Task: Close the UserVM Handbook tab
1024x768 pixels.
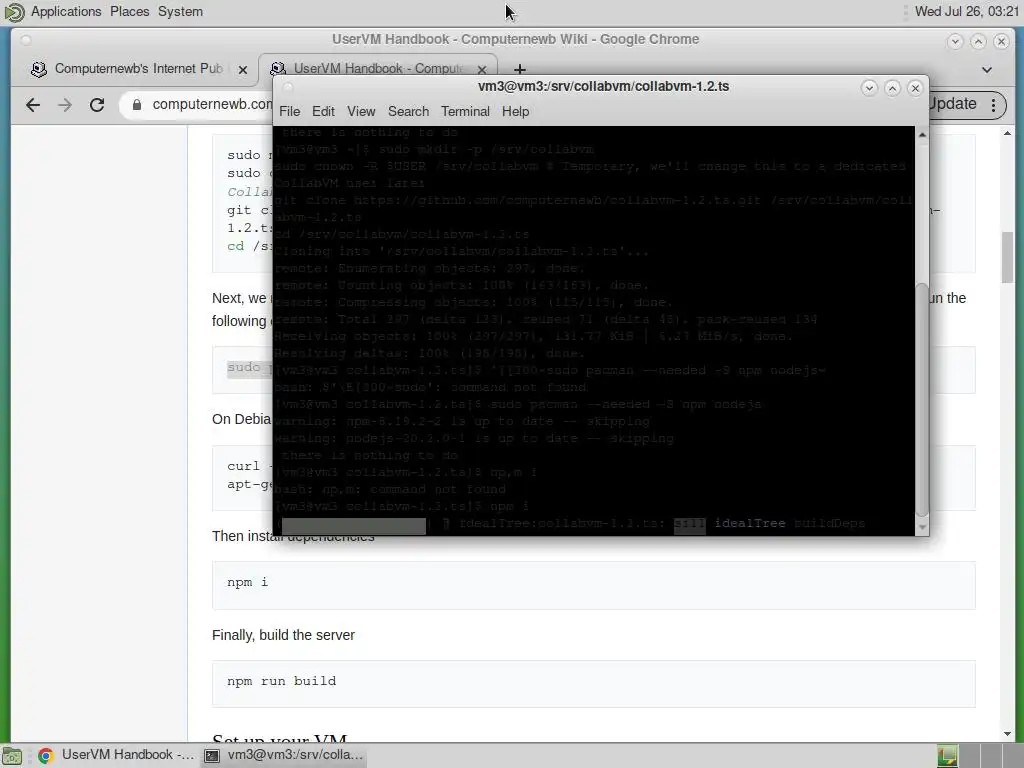Action: click(x=482, y=69)
